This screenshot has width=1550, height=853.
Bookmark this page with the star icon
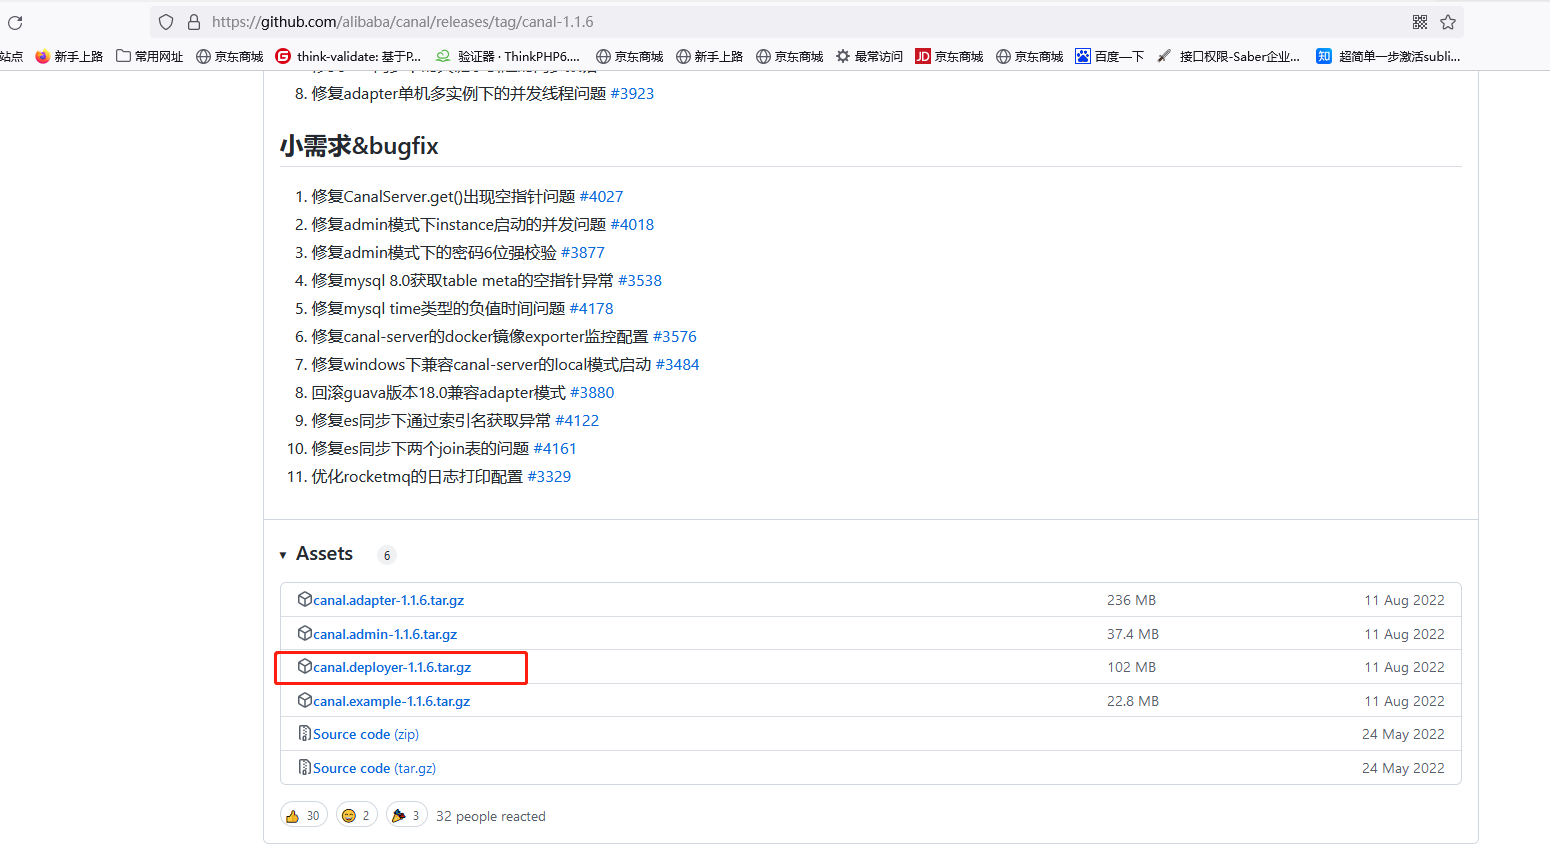click(1448, 22)
